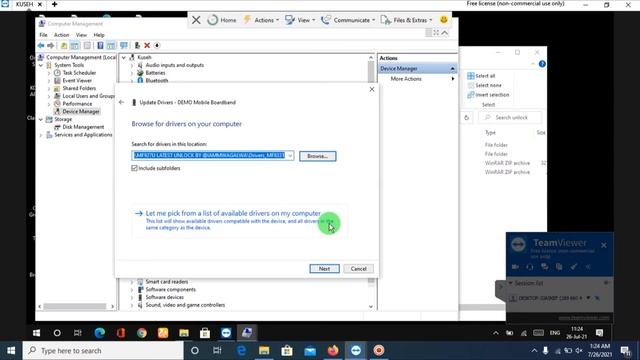The image size is (640, 360).
Task: Open TeamViewer from the local taskbar
Action: [356, 351]
